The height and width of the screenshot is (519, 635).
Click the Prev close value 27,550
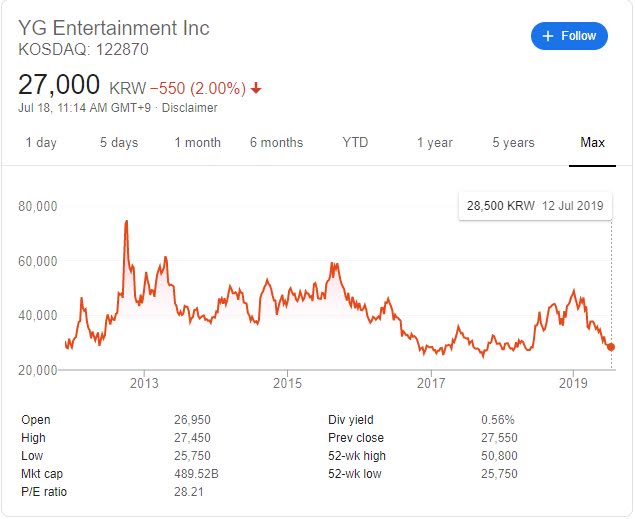pos(499,438)
